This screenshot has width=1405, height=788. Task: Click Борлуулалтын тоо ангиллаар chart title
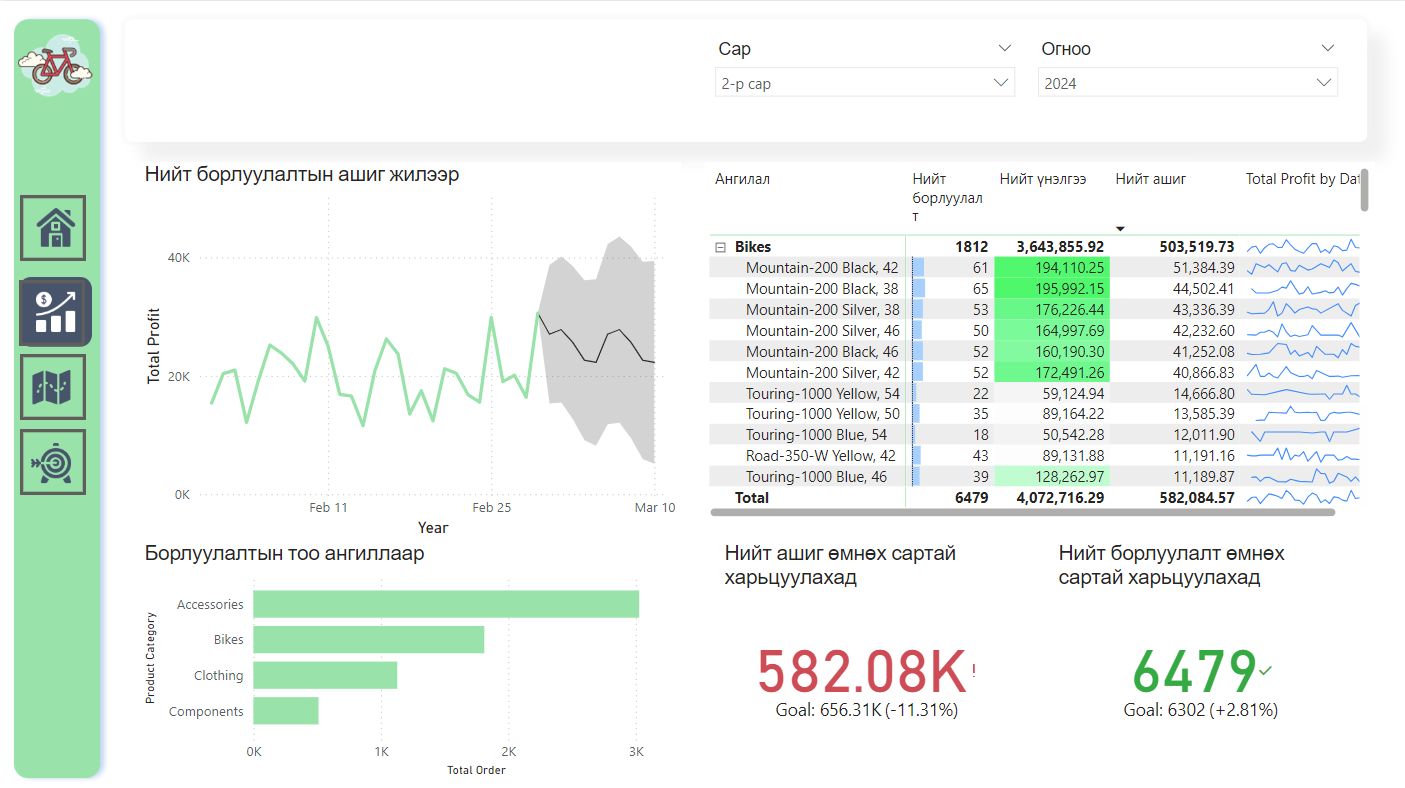coord(284,553)
